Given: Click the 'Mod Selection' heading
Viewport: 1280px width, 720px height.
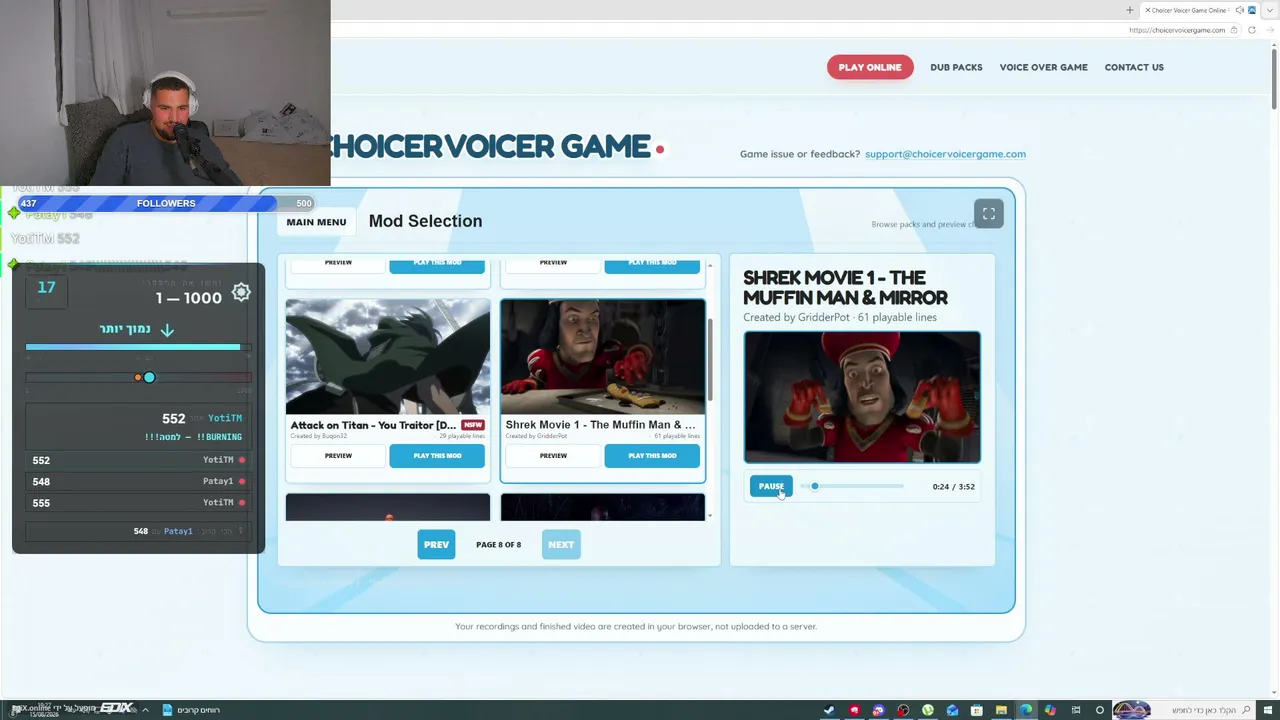Looking at the screenshot, I should (425, 221).
